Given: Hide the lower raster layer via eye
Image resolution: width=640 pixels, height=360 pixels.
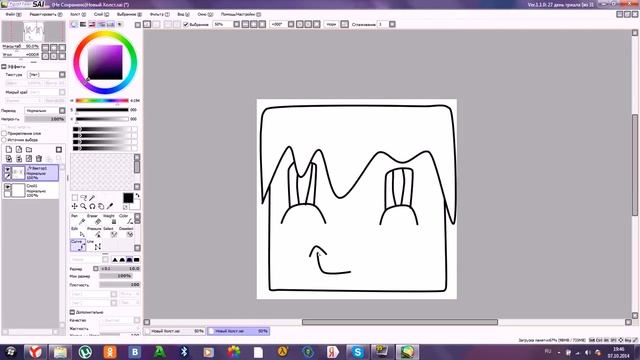Looking at the screenshot, I should (7, 187).
